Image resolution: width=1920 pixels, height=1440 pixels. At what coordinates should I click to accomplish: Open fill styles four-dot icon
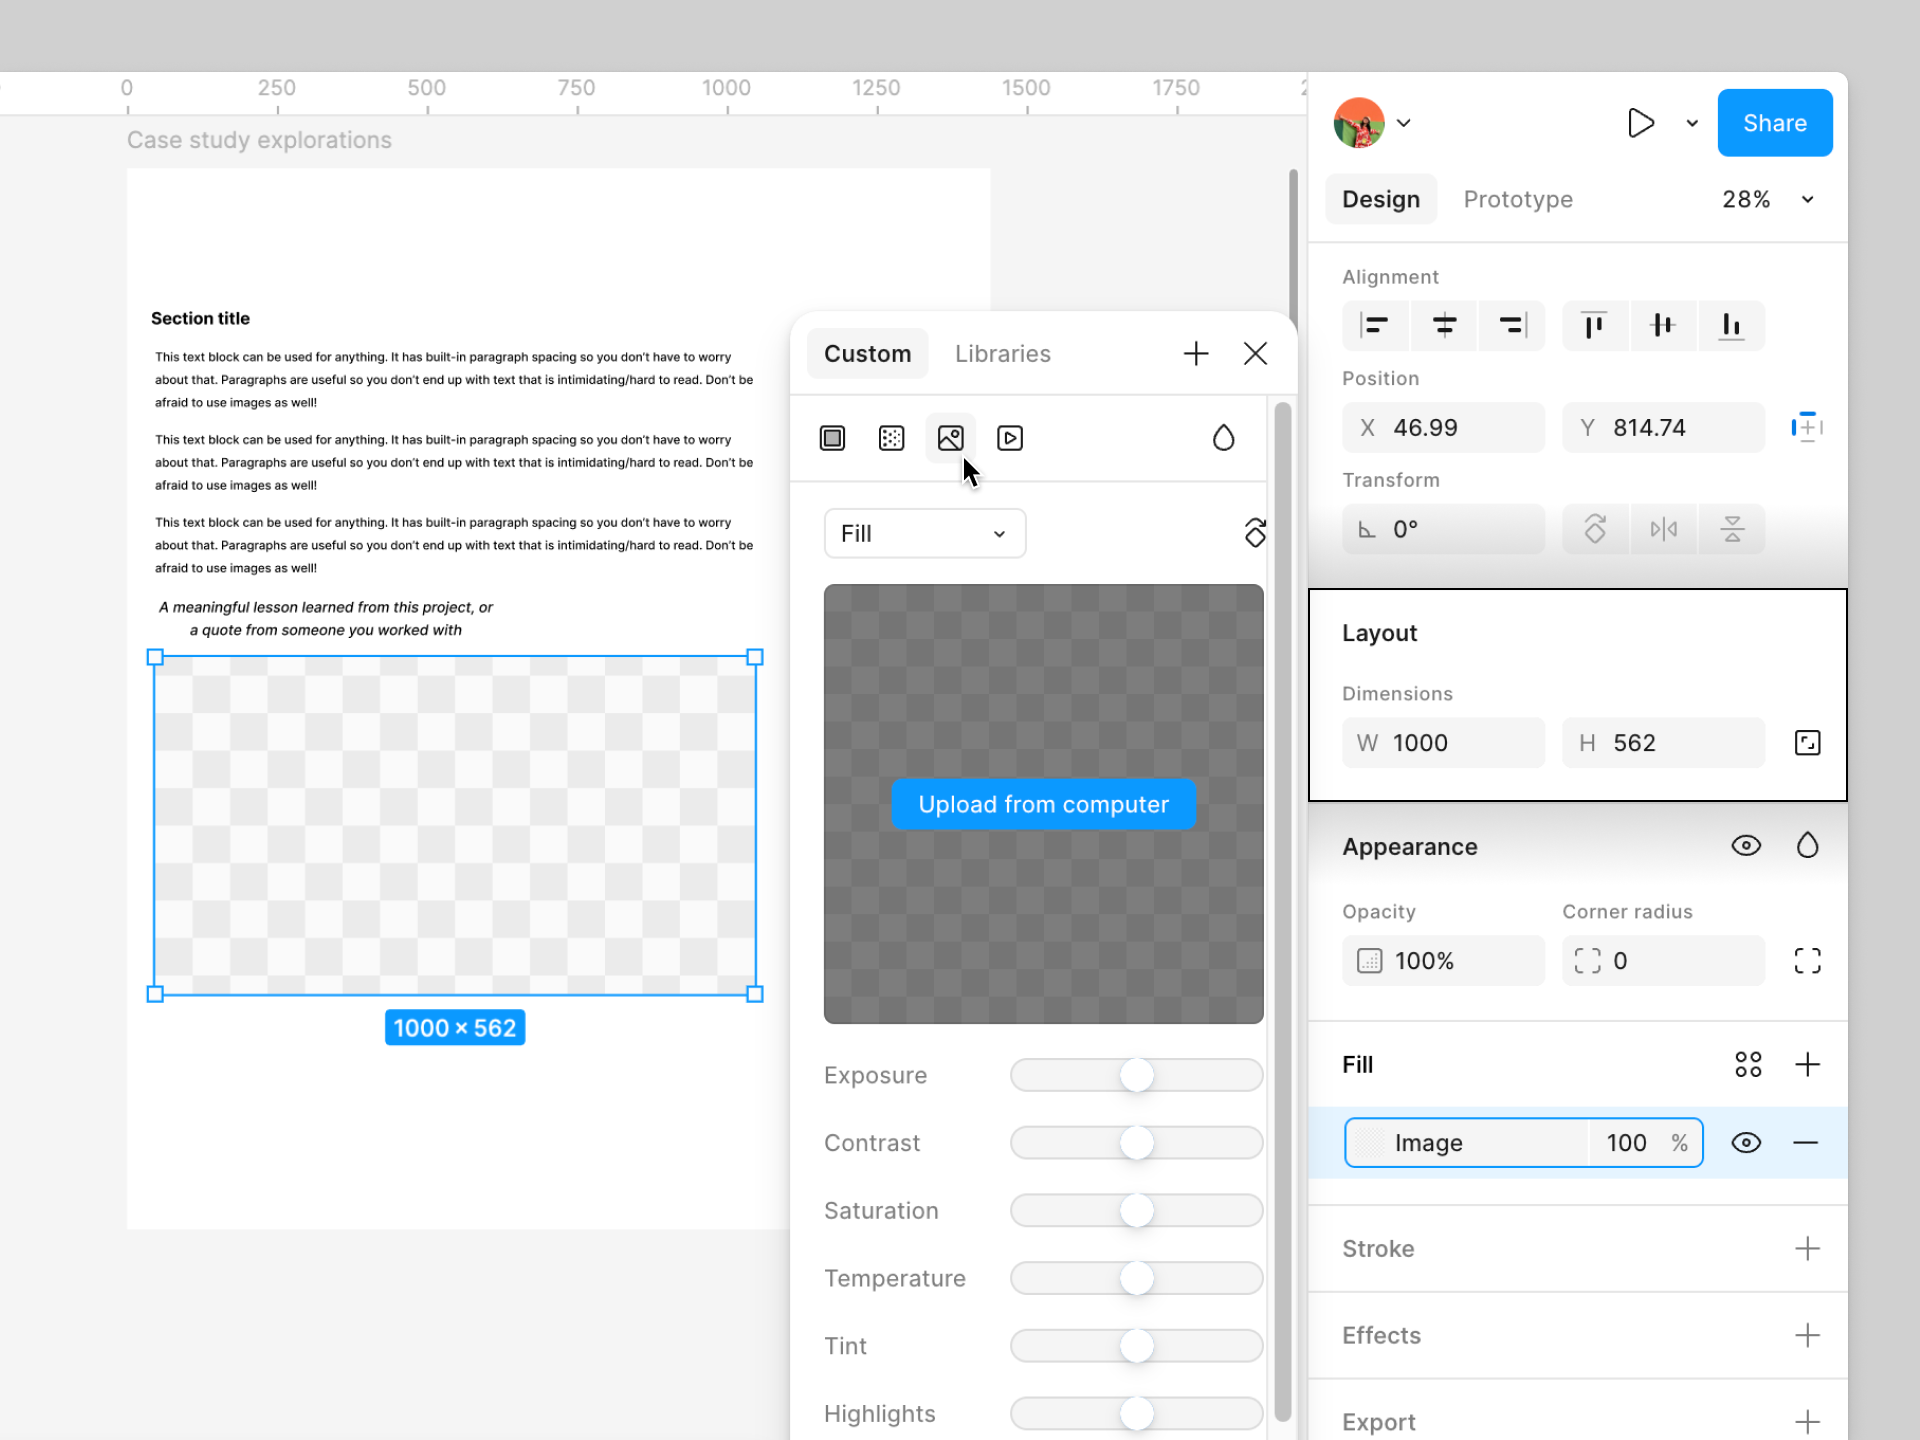pyautogui.click(x=1748, y=1064)
